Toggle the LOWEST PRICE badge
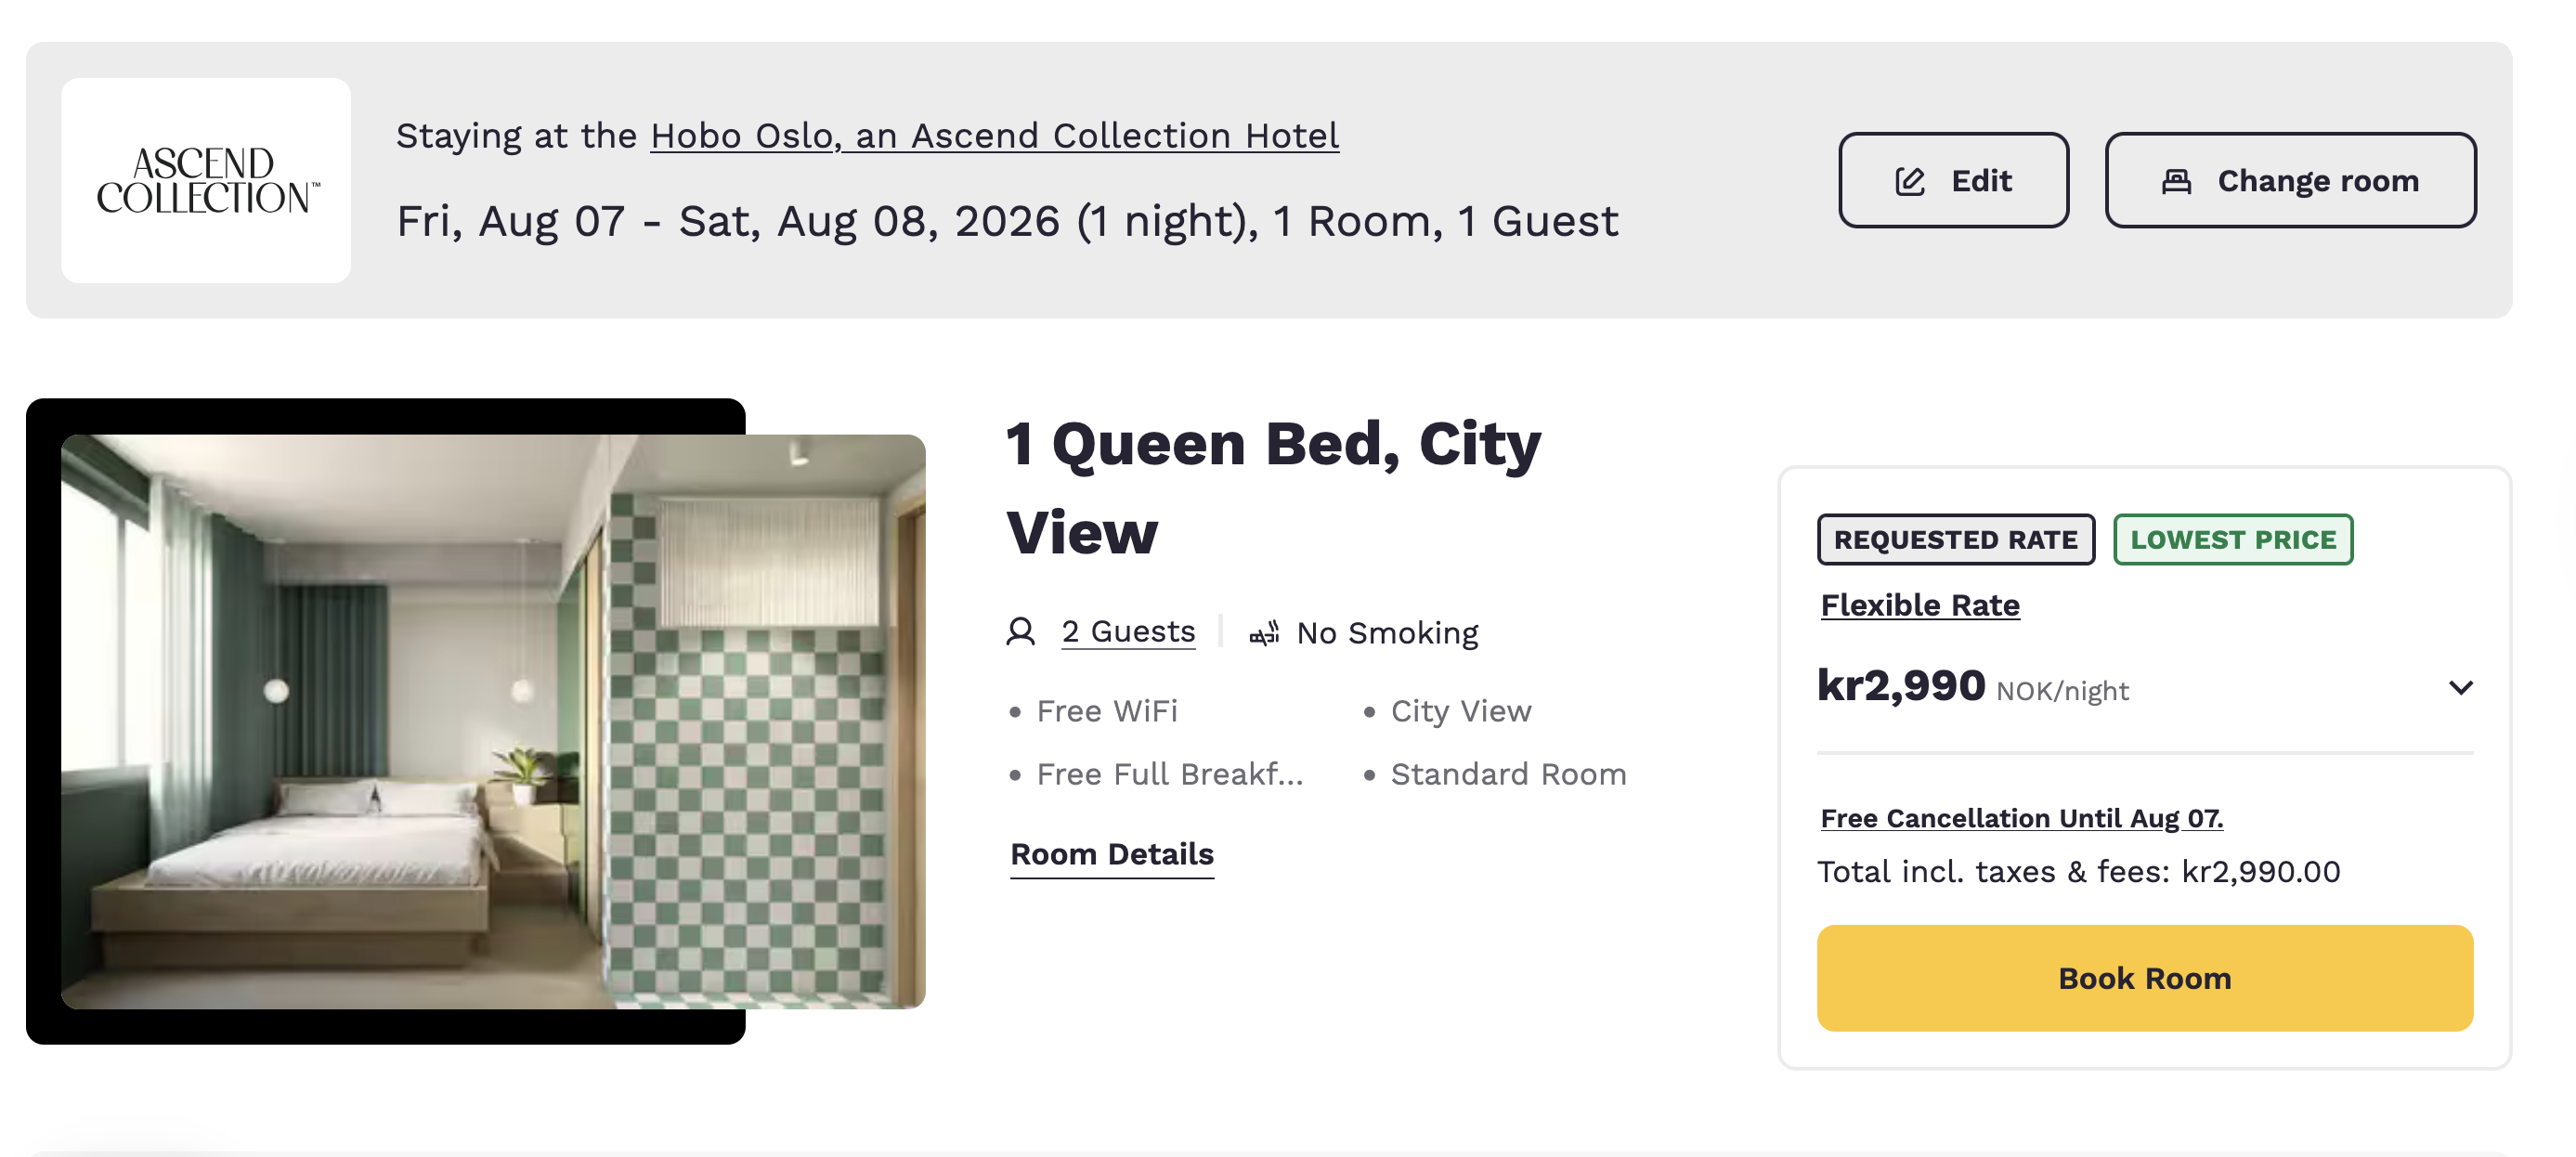The width and height of the screenshot is (2576, 1157). 2233,539
